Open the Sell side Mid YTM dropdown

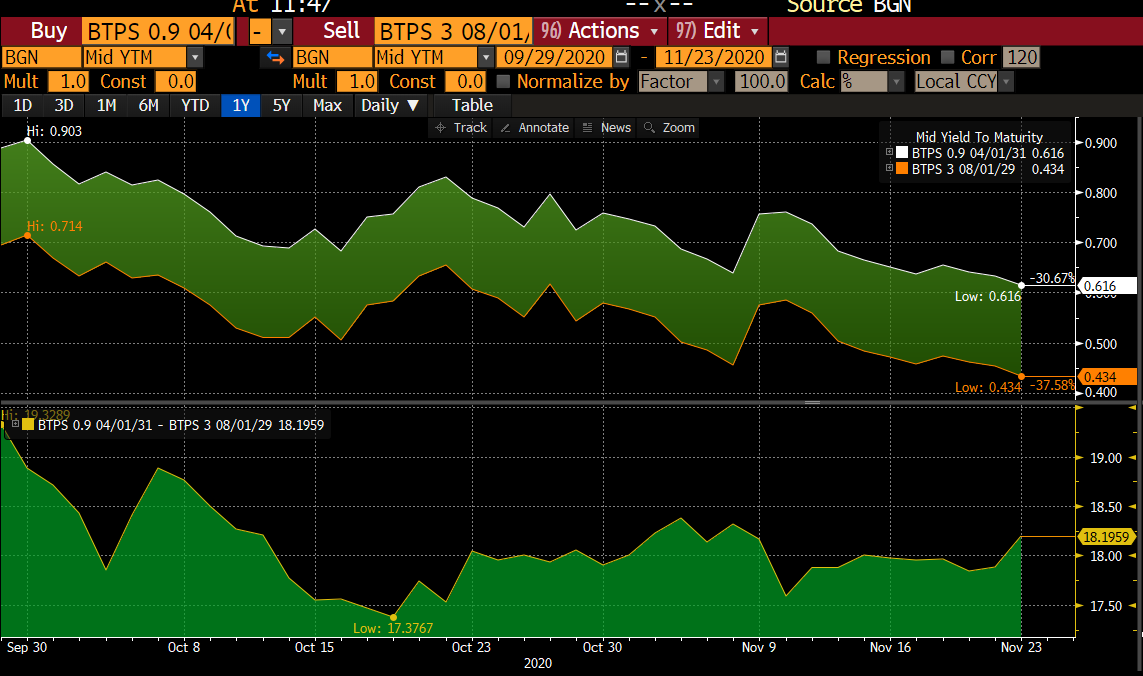(x=486, y=57)
